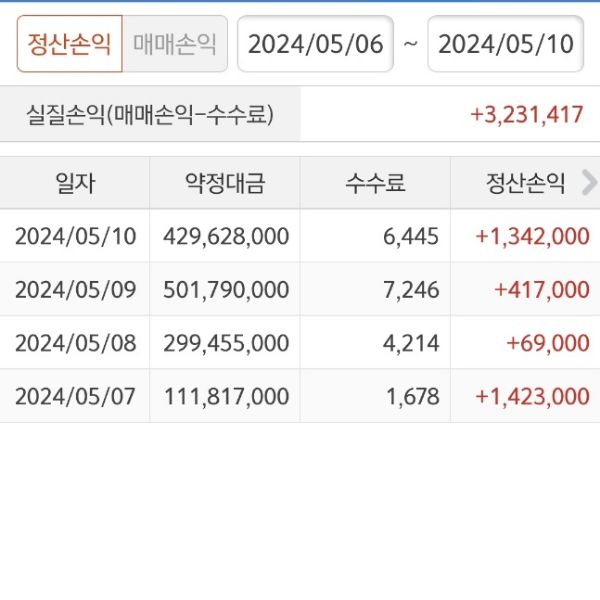Switch to the 매매손익 tab
The image size is (600, 600).
coord(175,44)
